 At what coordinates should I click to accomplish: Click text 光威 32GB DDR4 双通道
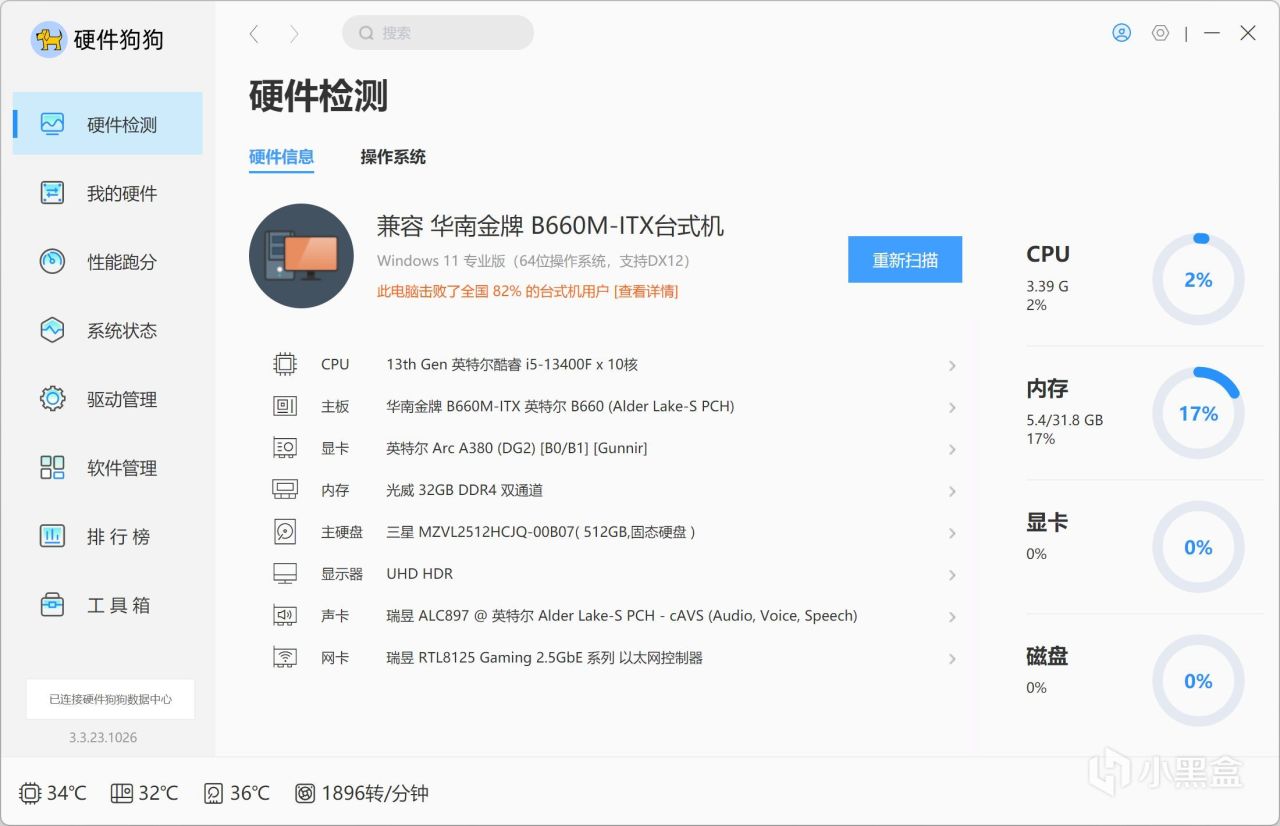tap(465, 490)
